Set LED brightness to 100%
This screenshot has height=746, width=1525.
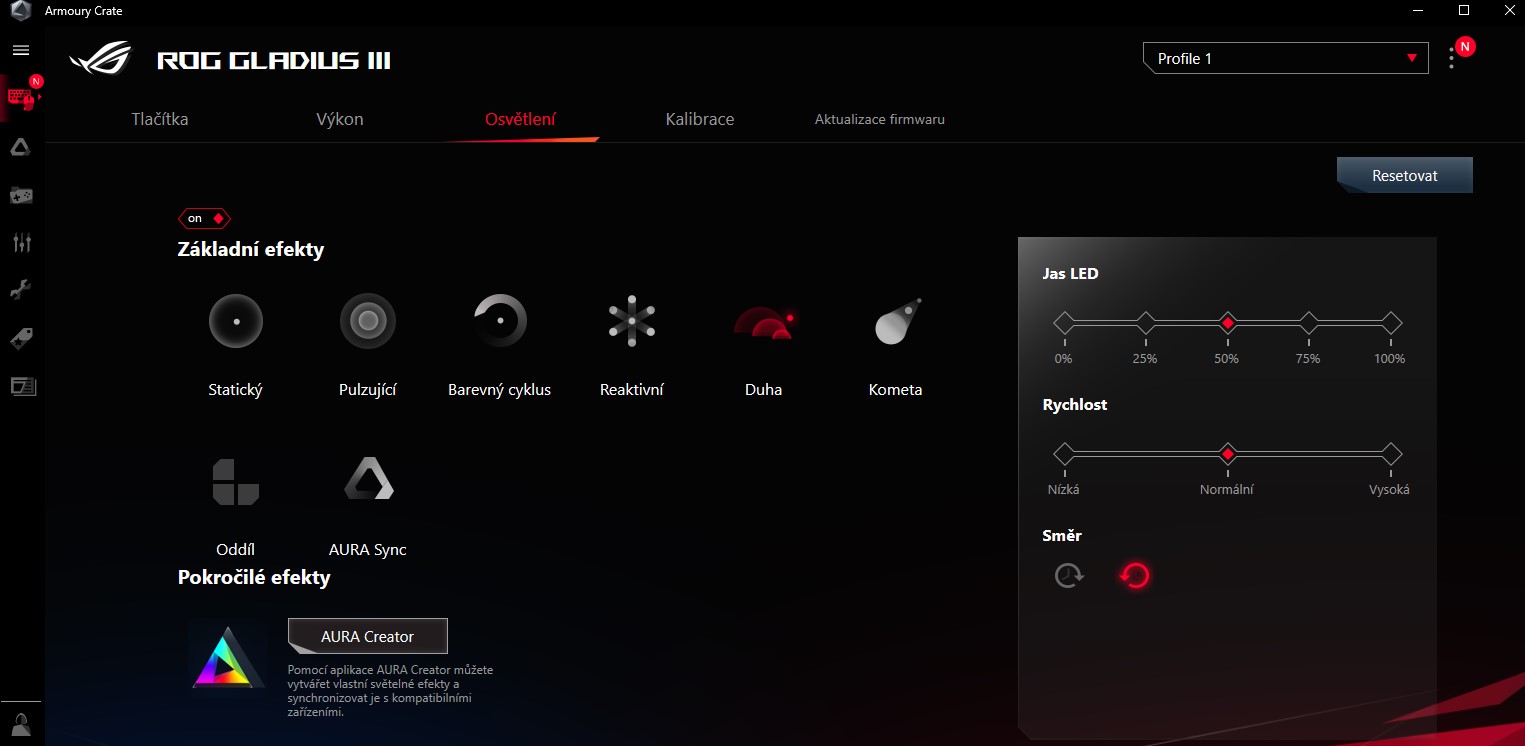[x=1391, y=323]
